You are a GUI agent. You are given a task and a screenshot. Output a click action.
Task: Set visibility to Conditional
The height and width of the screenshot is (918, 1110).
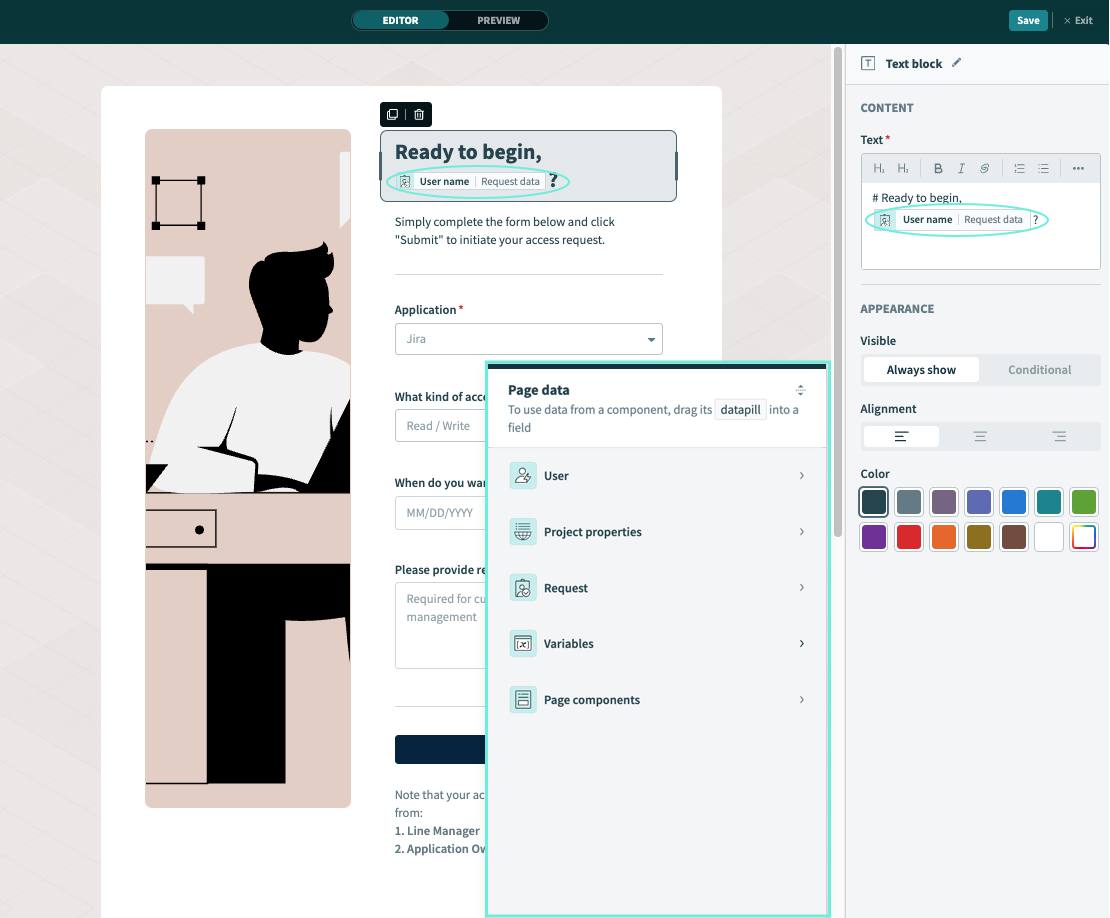(x=1039, y=370)
